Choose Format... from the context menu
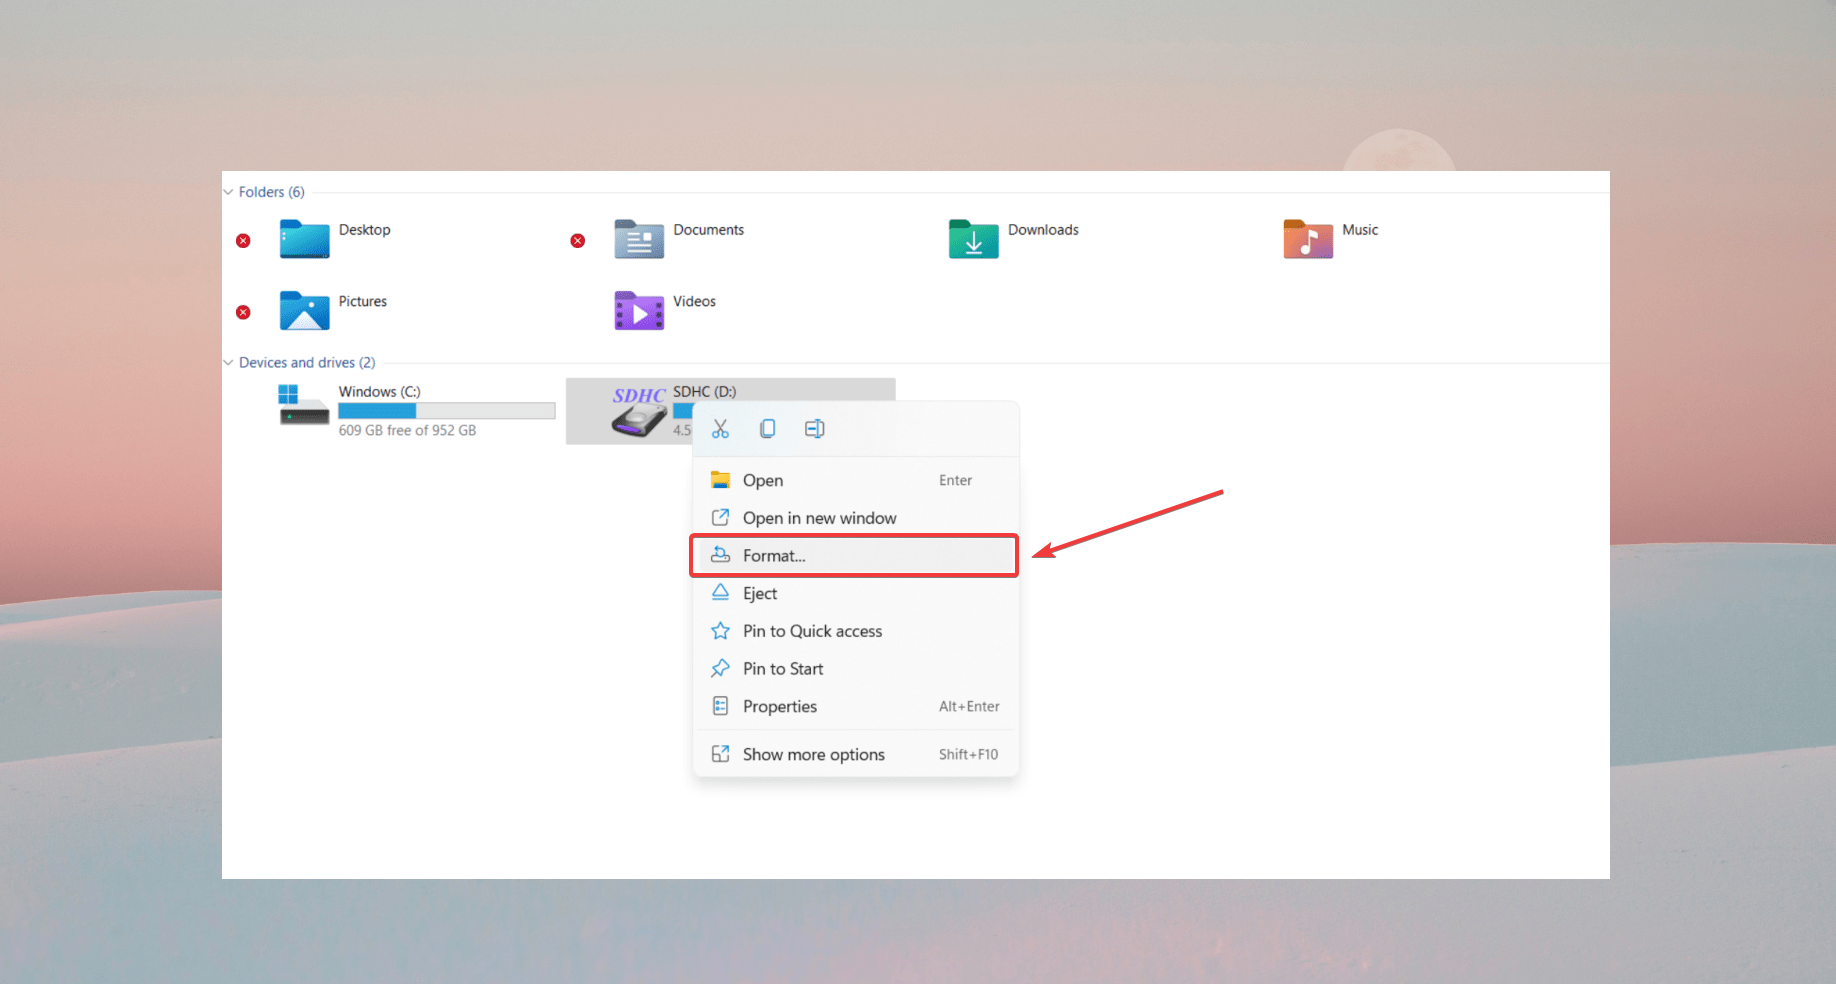This screenshot has height=984, width=1836. point(774,556)
